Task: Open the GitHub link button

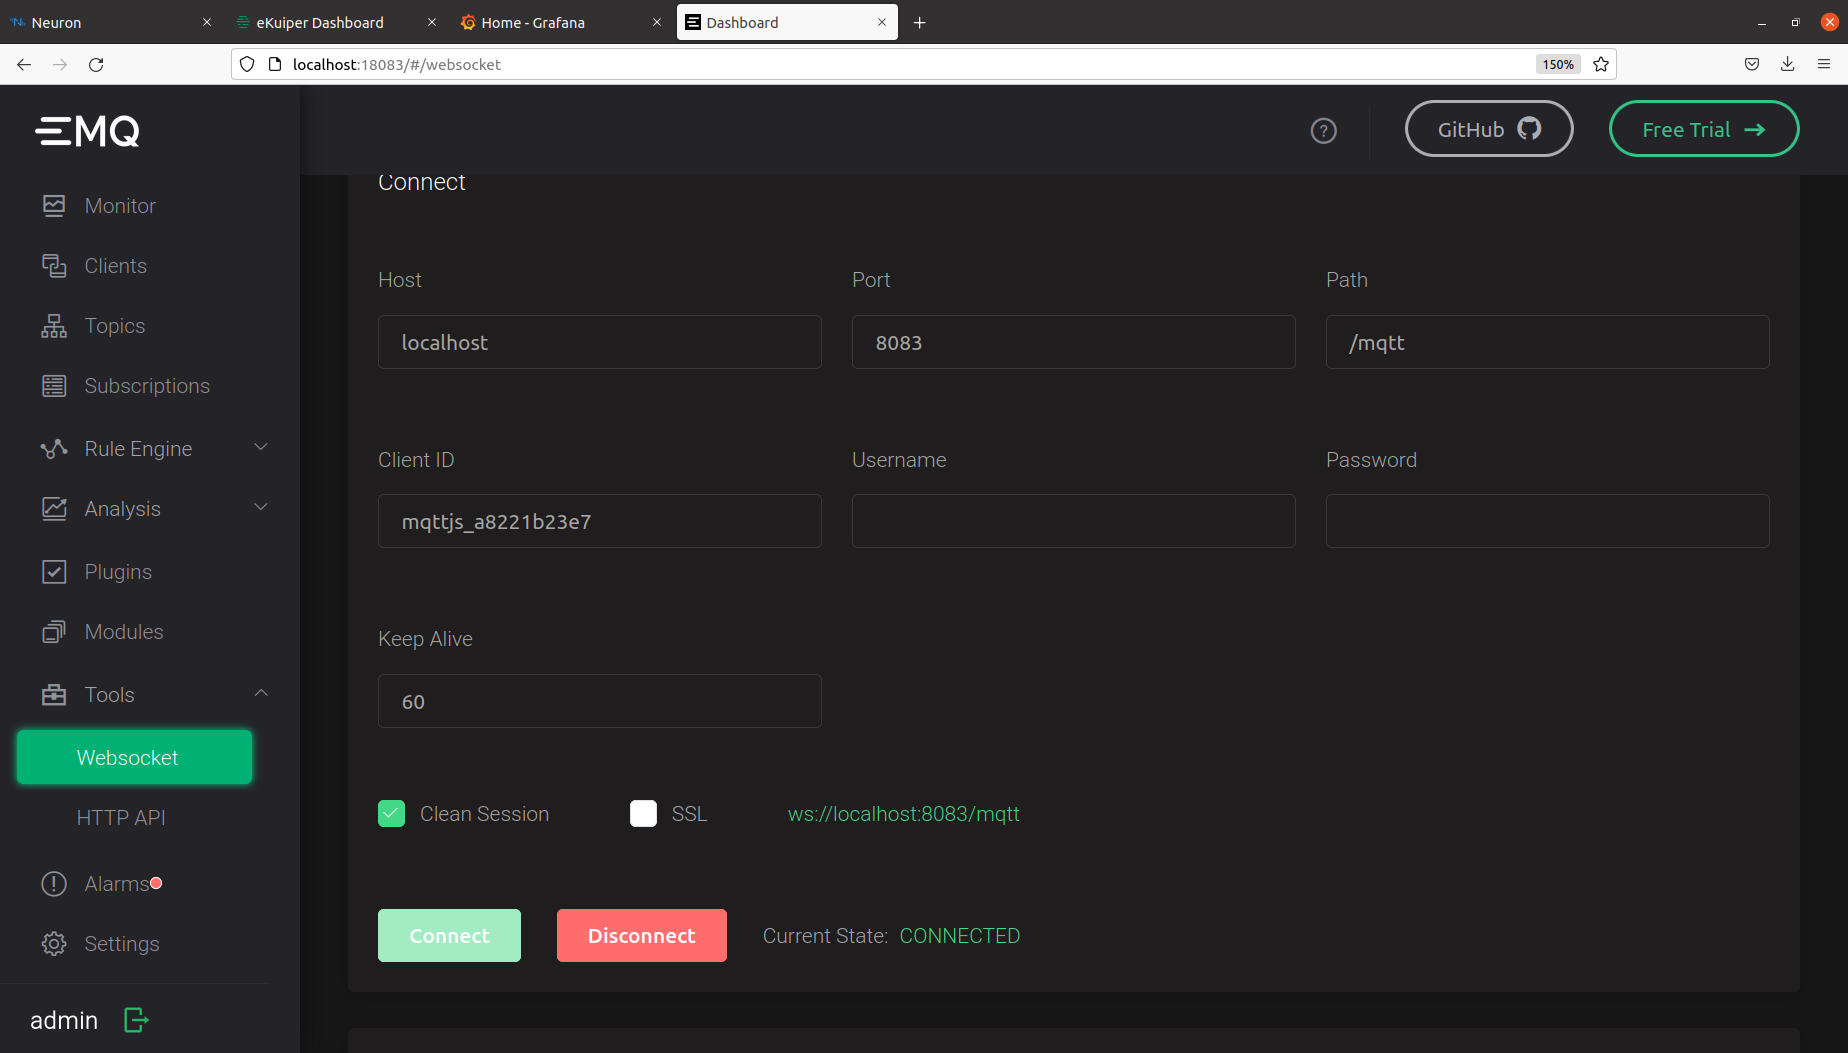Action: [x=1489, y=129]
